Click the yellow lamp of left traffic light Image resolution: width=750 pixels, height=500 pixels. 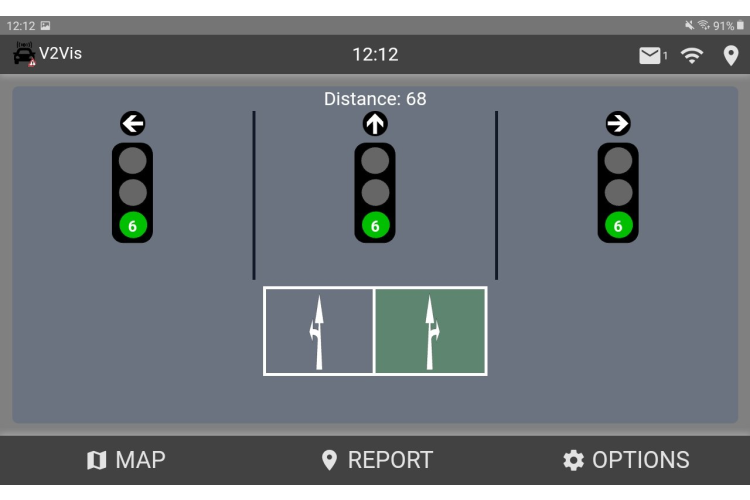pos(132,193)
